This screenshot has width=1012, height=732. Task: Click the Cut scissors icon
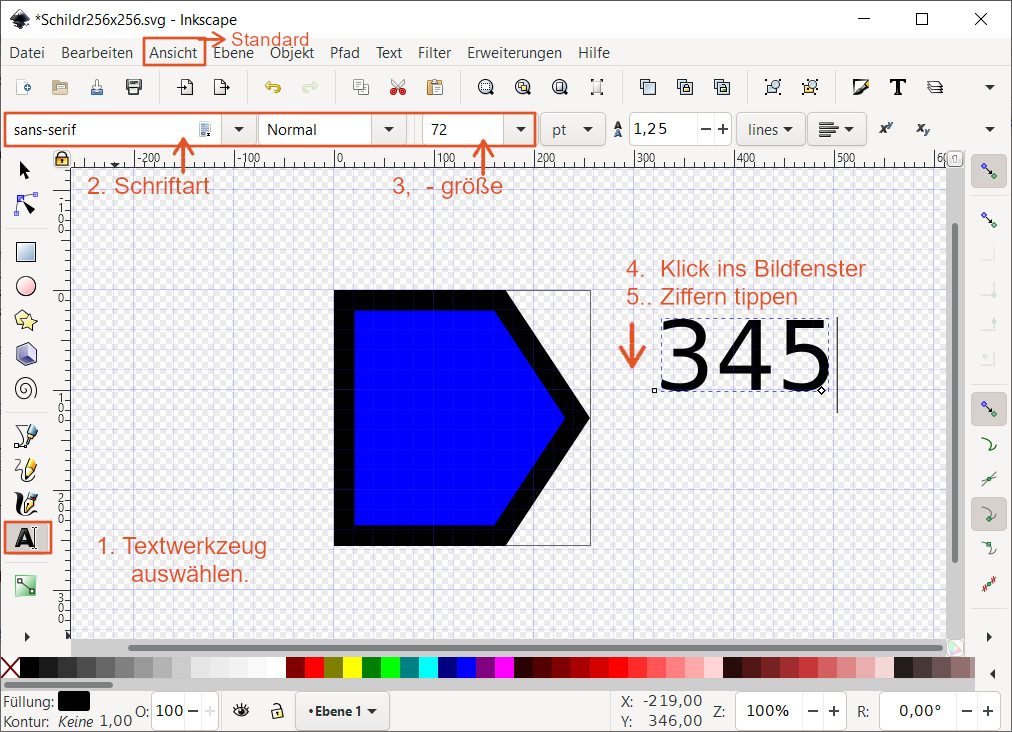click(x=397, y=87)
